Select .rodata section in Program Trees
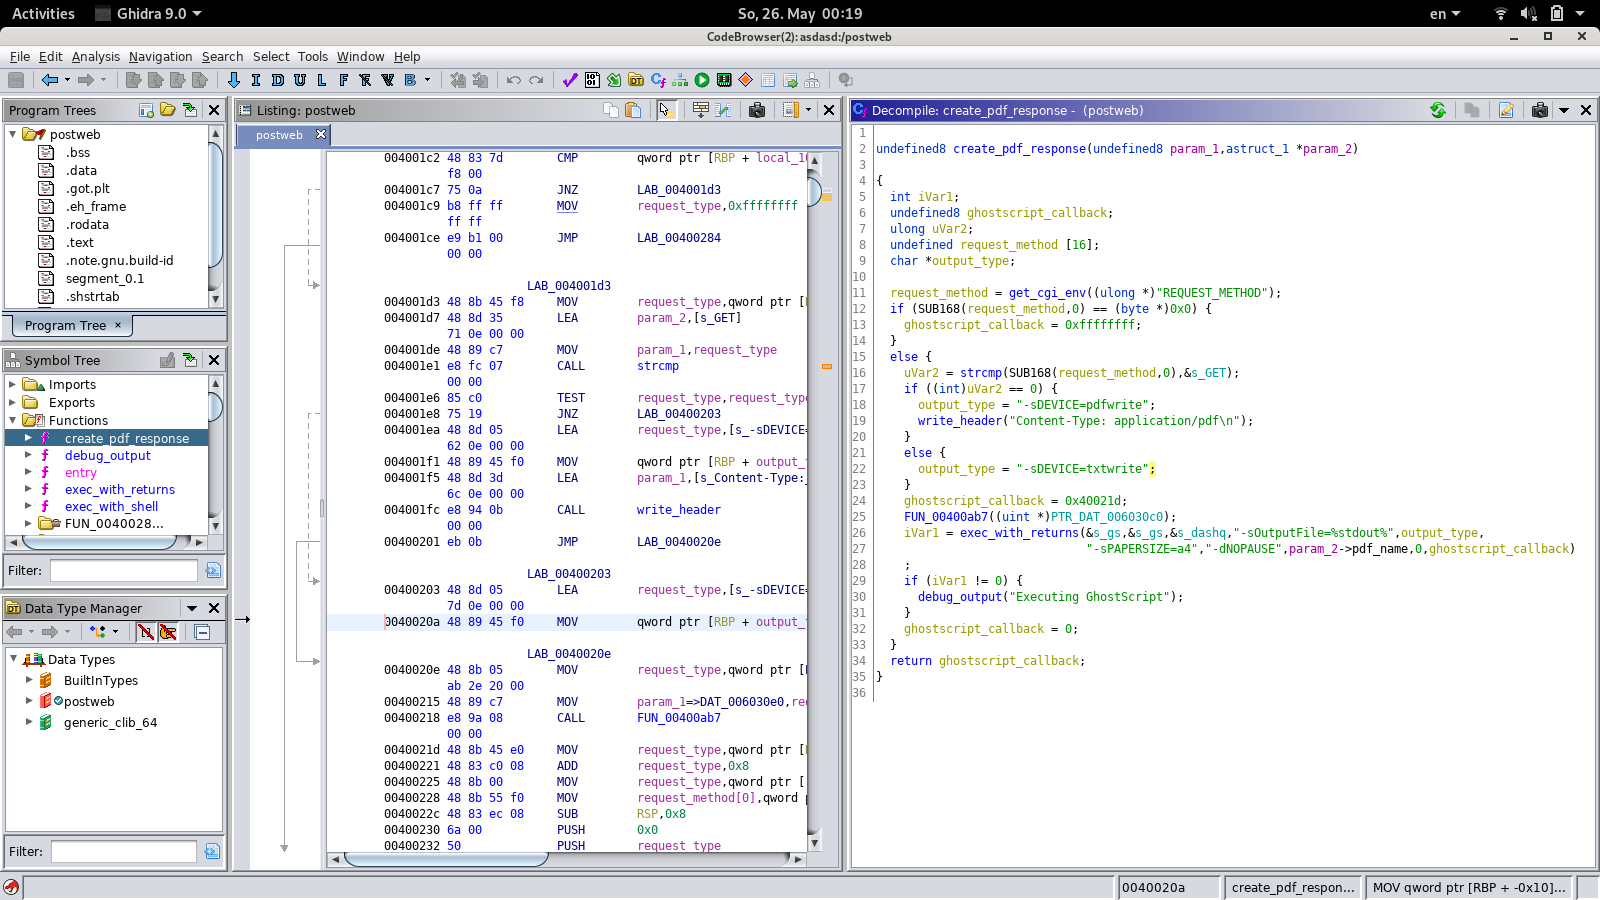 click(x=87, y=224)
